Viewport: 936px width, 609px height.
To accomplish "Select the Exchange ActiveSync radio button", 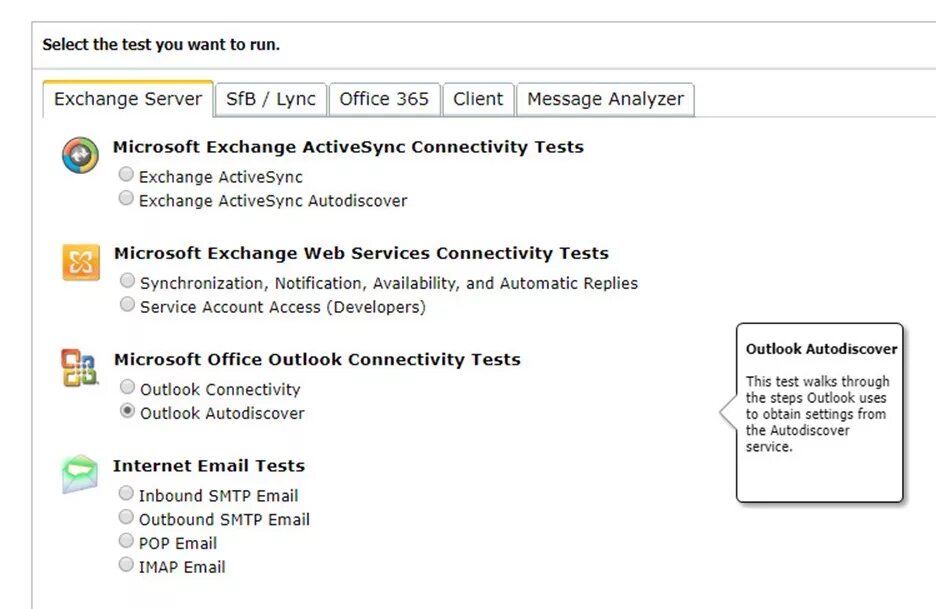I will (x=126, y=175).
